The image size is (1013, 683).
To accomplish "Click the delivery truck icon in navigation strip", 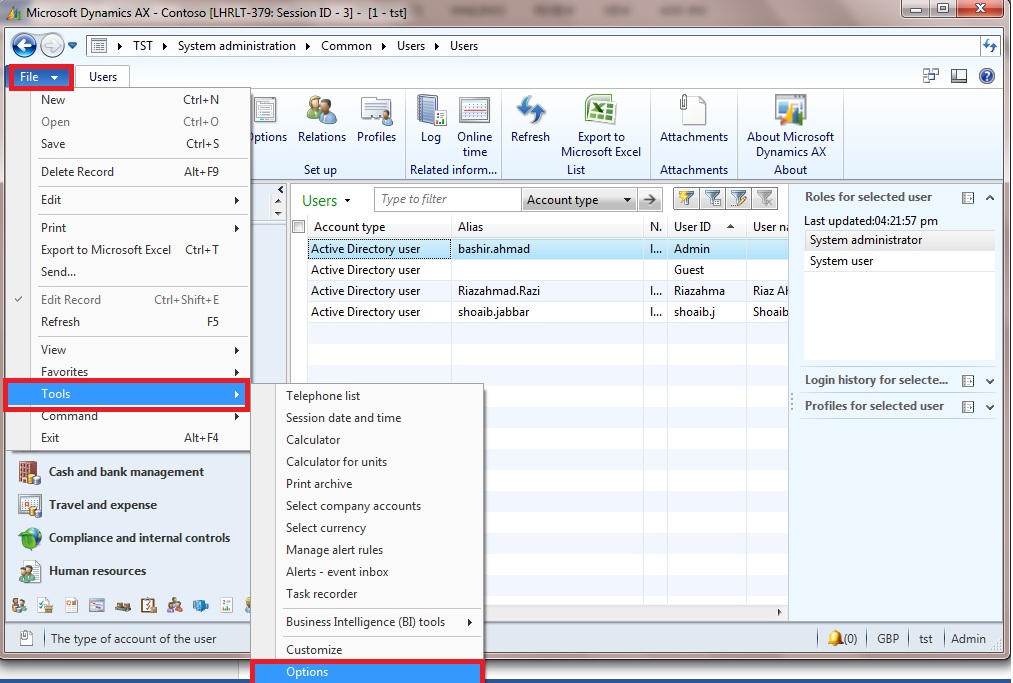I will (123, 605).
